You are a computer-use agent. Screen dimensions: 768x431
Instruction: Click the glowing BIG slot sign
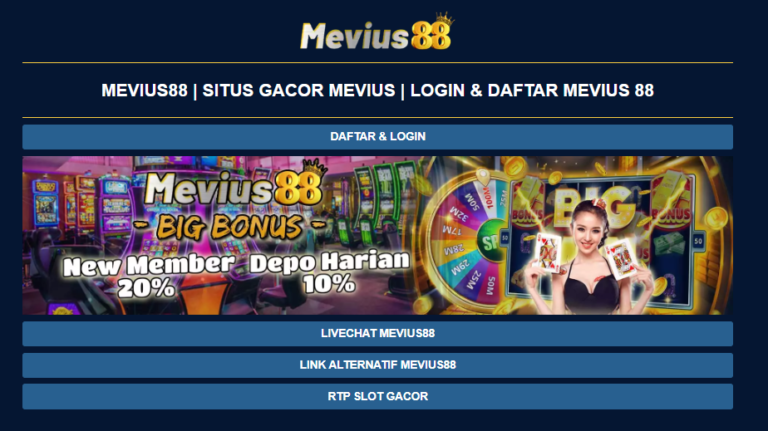(x=593, y=206)
